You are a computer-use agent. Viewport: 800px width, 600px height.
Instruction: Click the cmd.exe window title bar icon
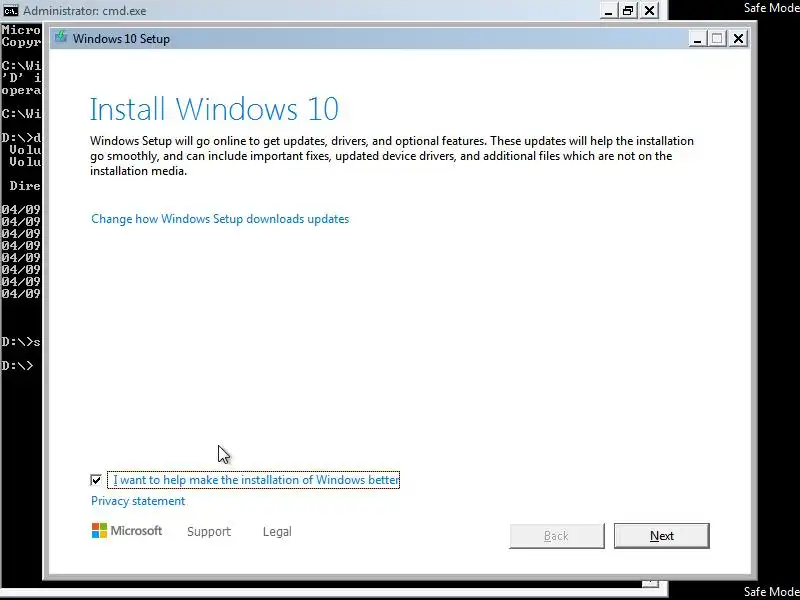(x=11, y=10)
